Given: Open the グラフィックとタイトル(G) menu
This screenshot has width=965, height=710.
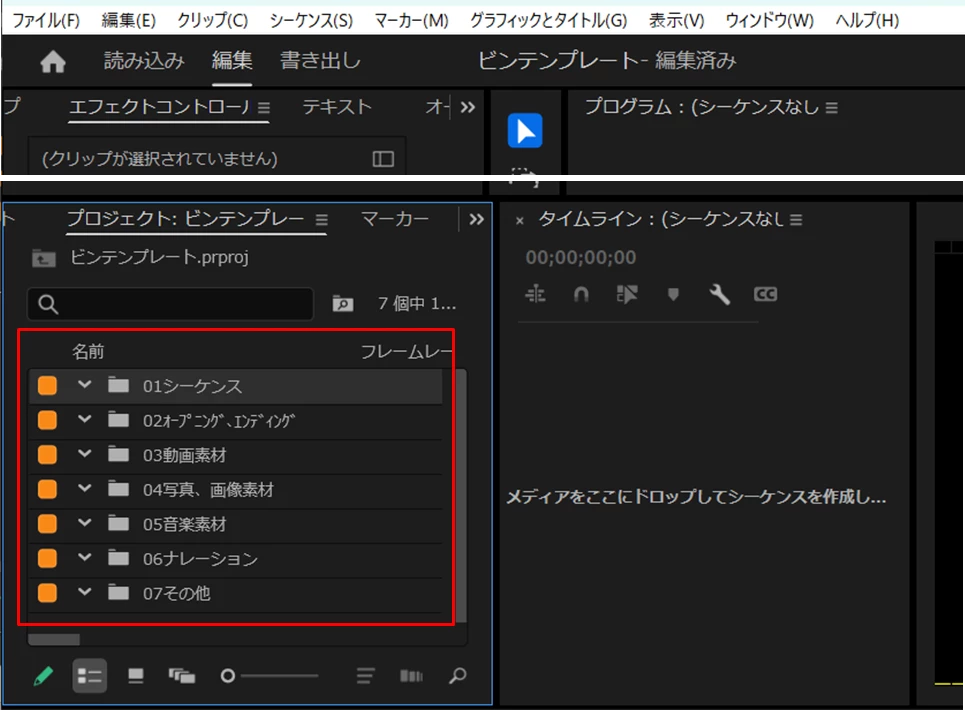Looking at the screenshot, I should click(548, 21).
